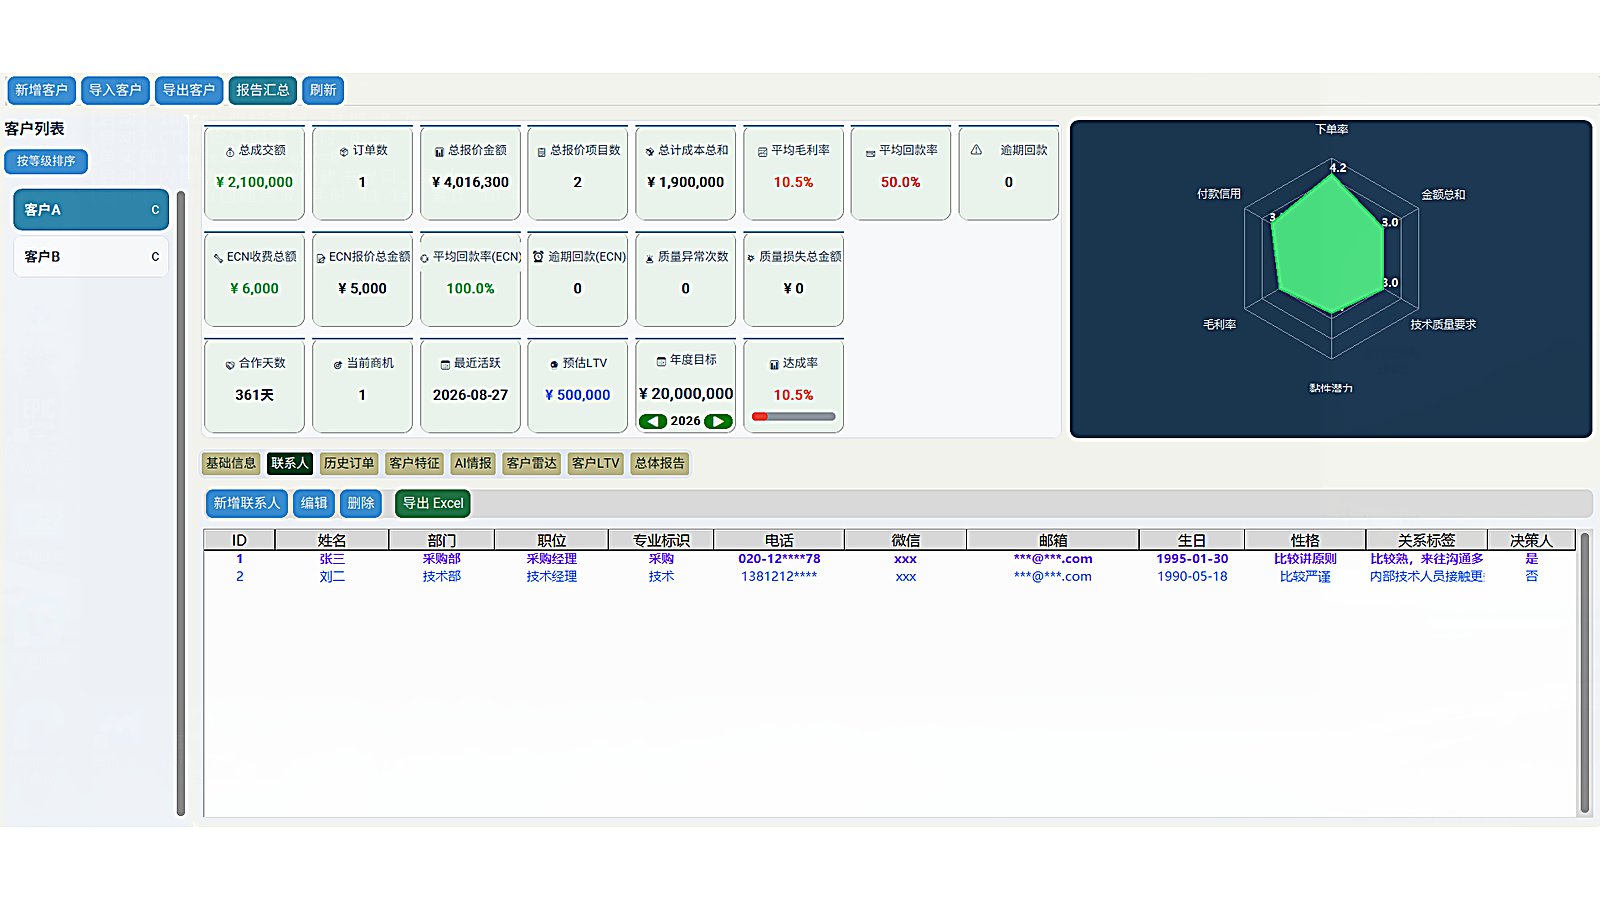Click the box icon beside 订单数
Screen dimensions: 1600x900
click(344, 152)
